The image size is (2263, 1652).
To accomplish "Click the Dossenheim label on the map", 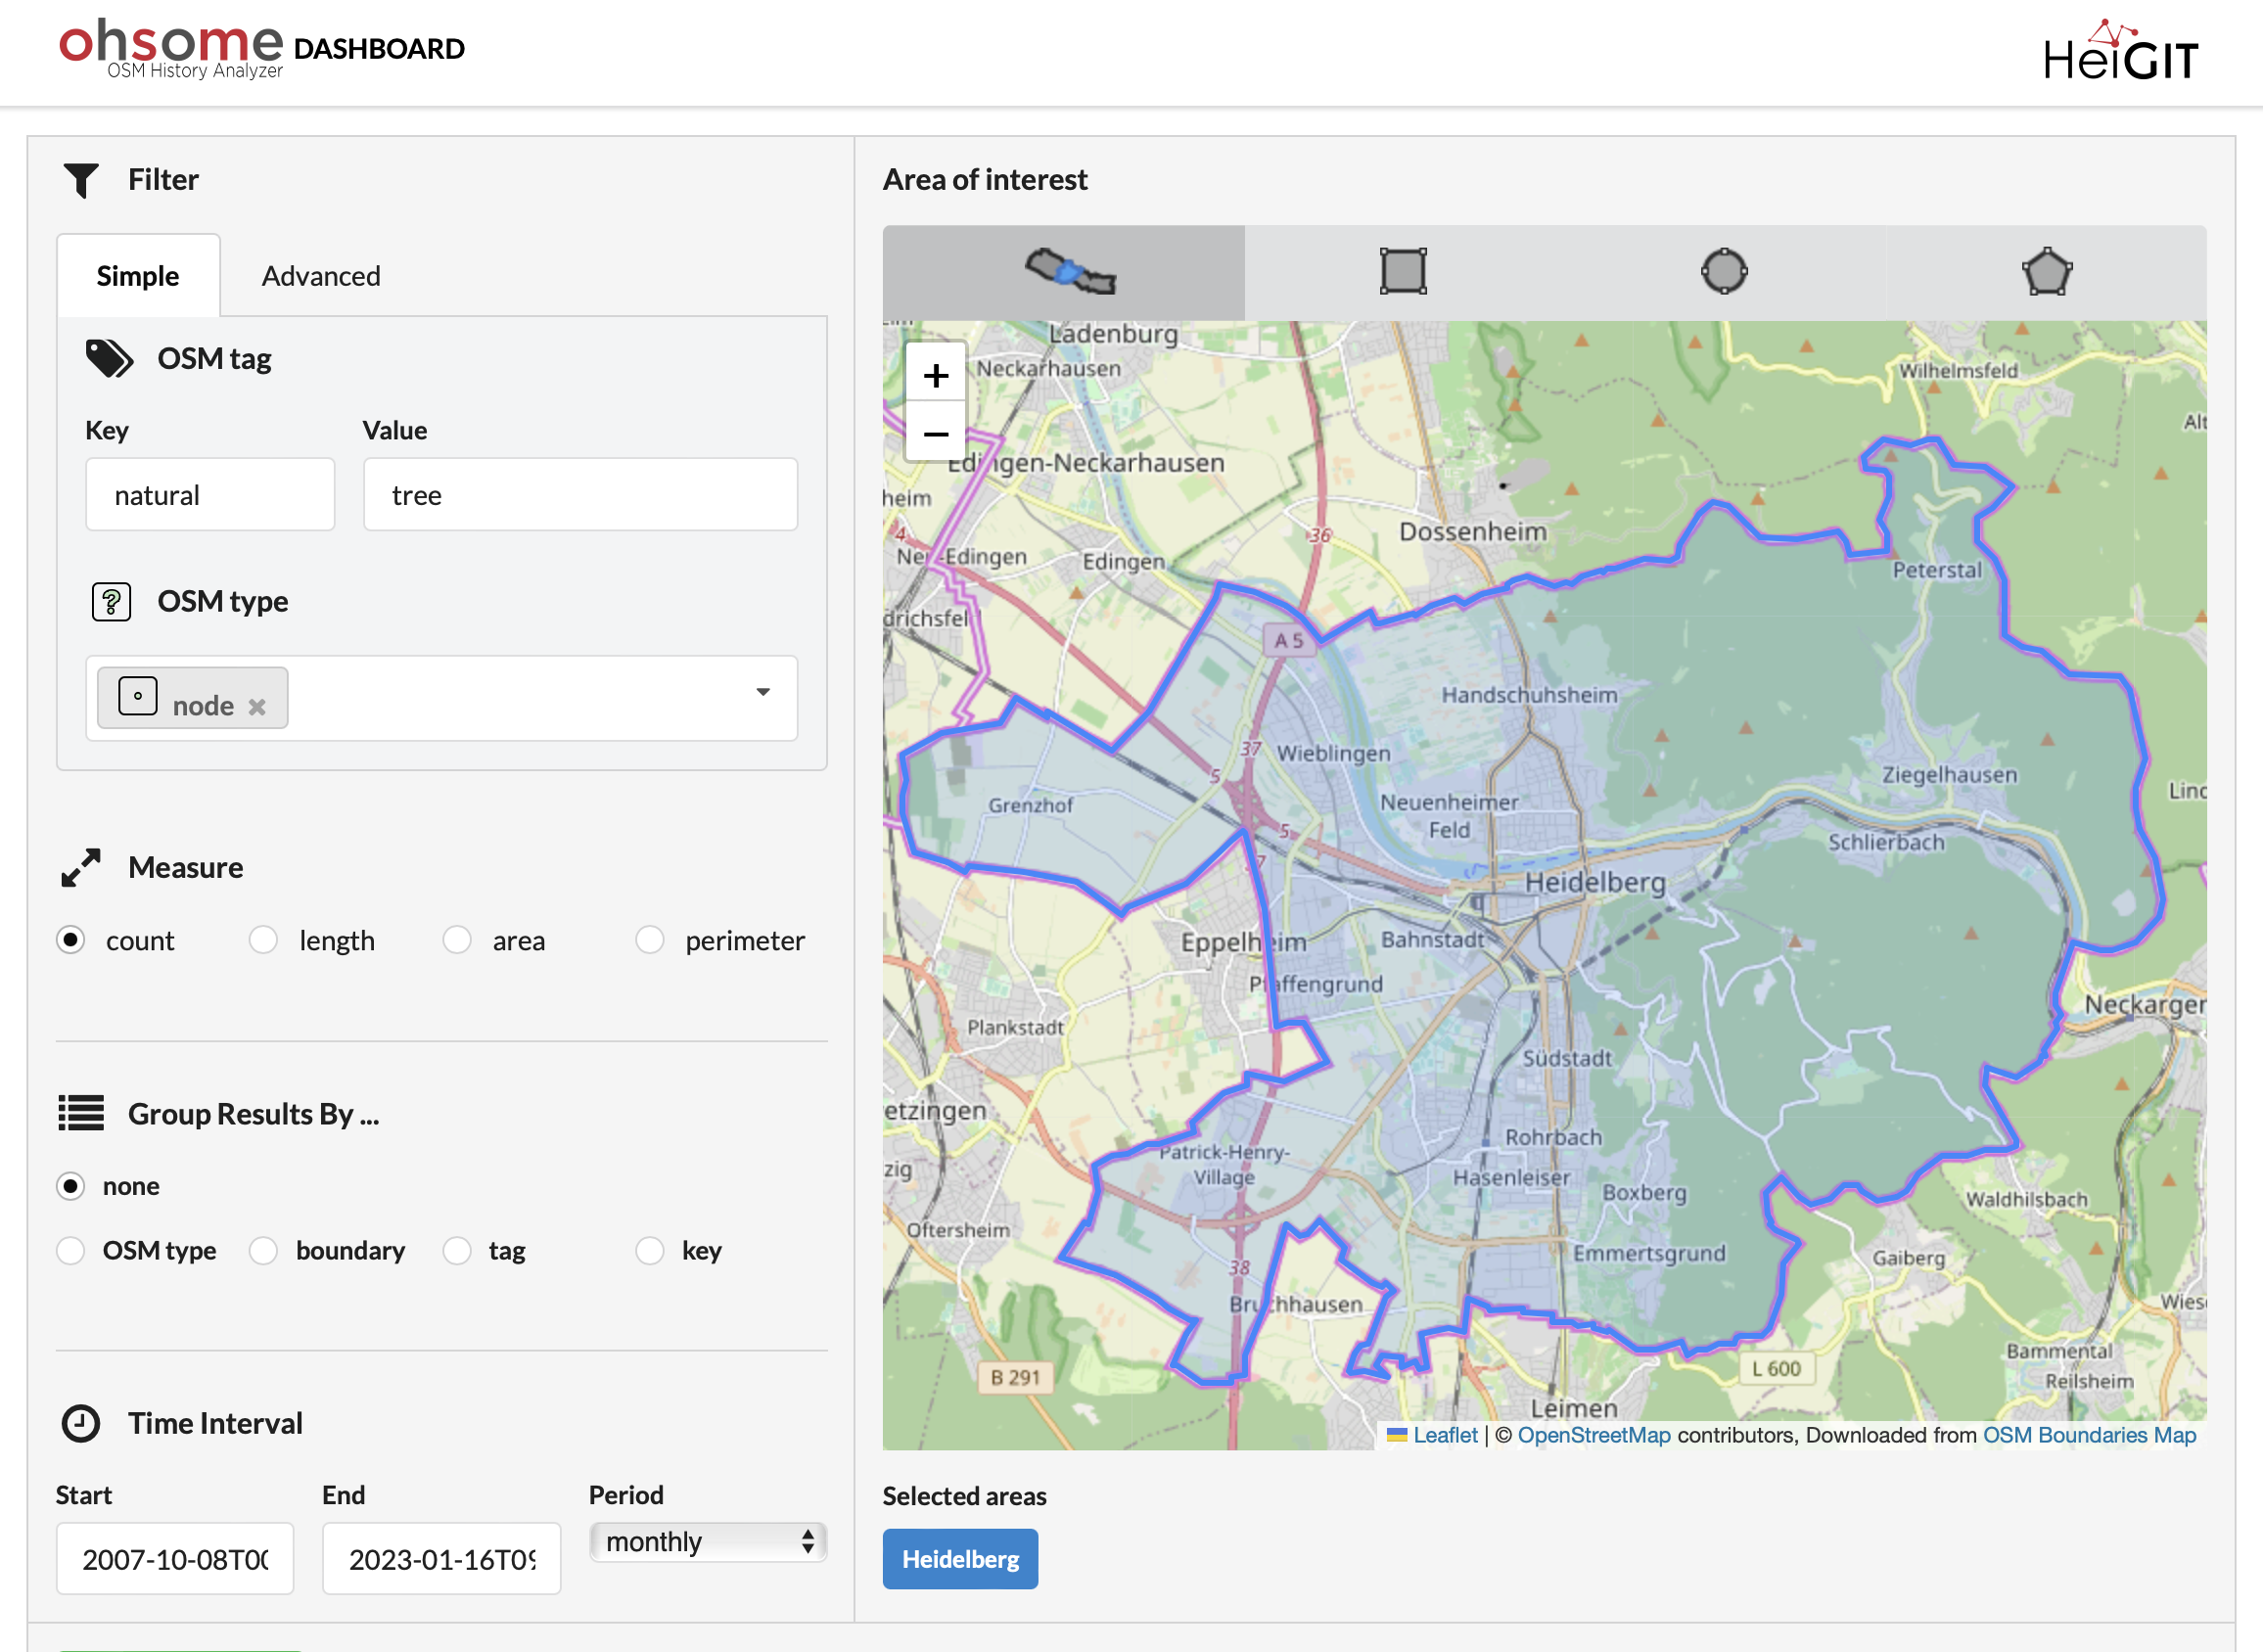I will point(1472,532).
